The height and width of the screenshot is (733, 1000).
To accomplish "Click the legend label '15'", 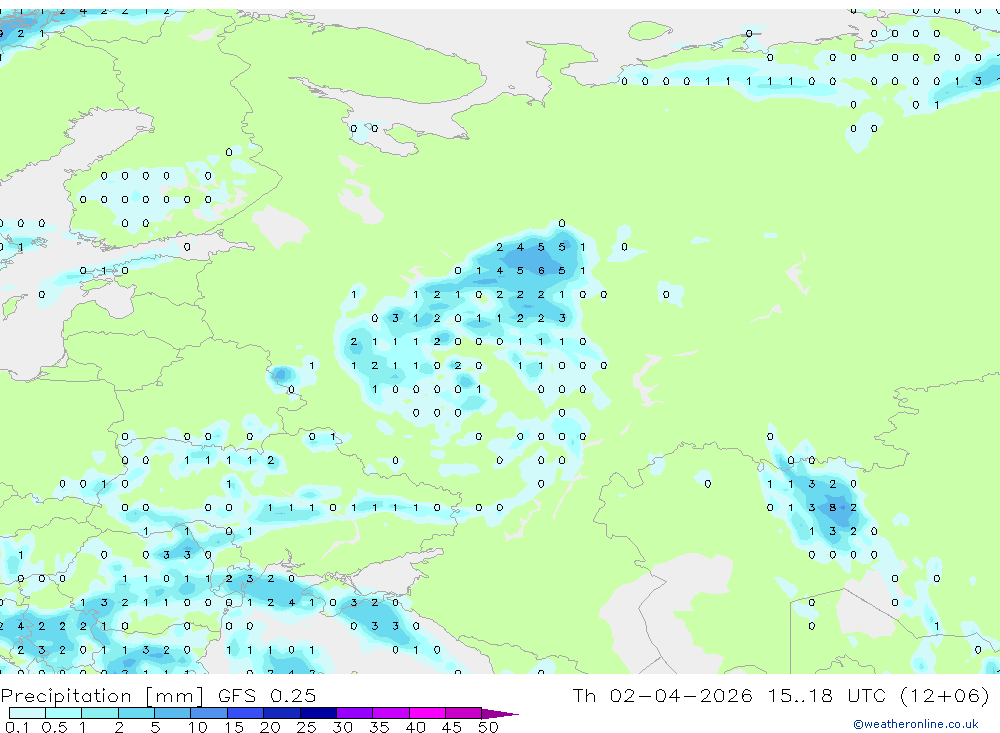I will click(233, 727).
